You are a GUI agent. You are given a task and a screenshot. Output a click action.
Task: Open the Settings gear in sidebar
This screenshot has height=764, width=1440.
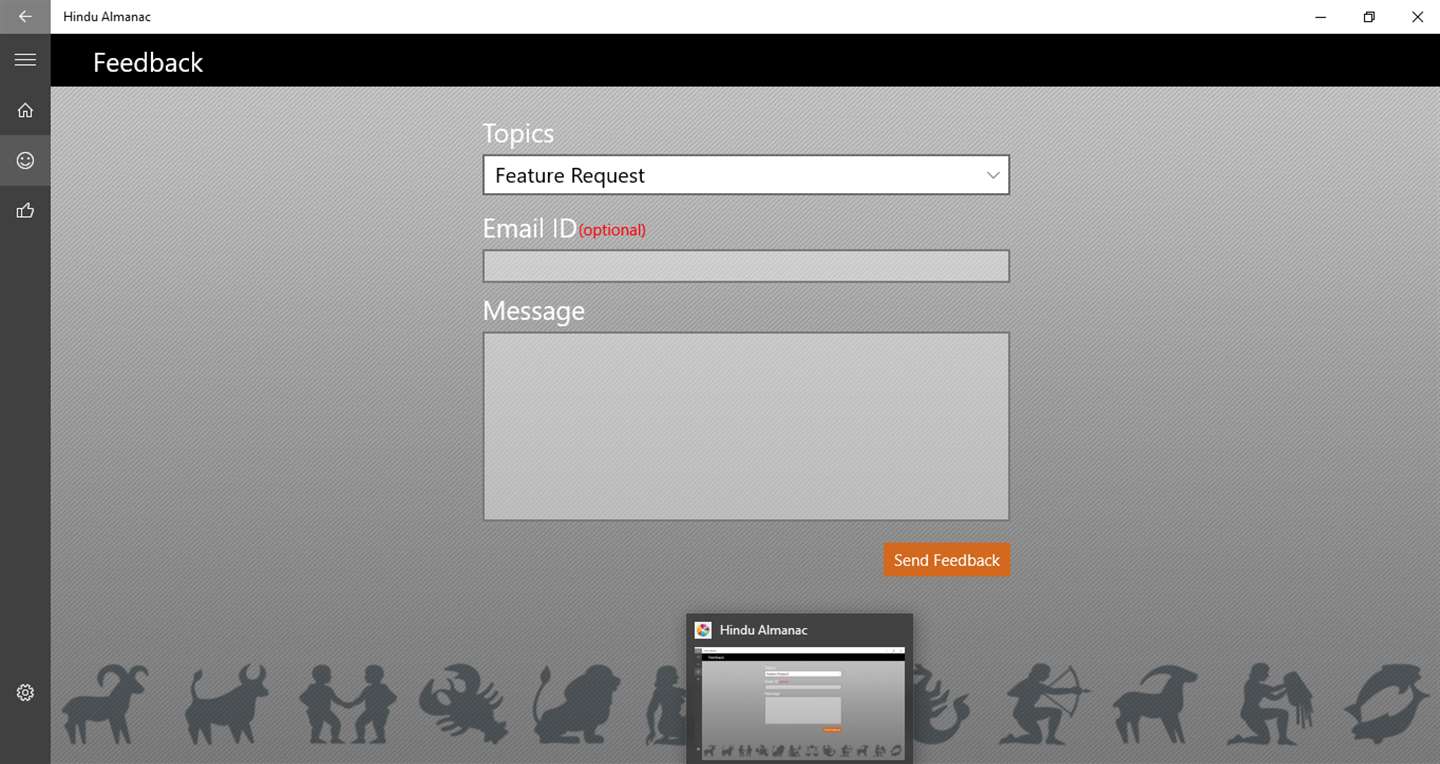click(25, 692)
